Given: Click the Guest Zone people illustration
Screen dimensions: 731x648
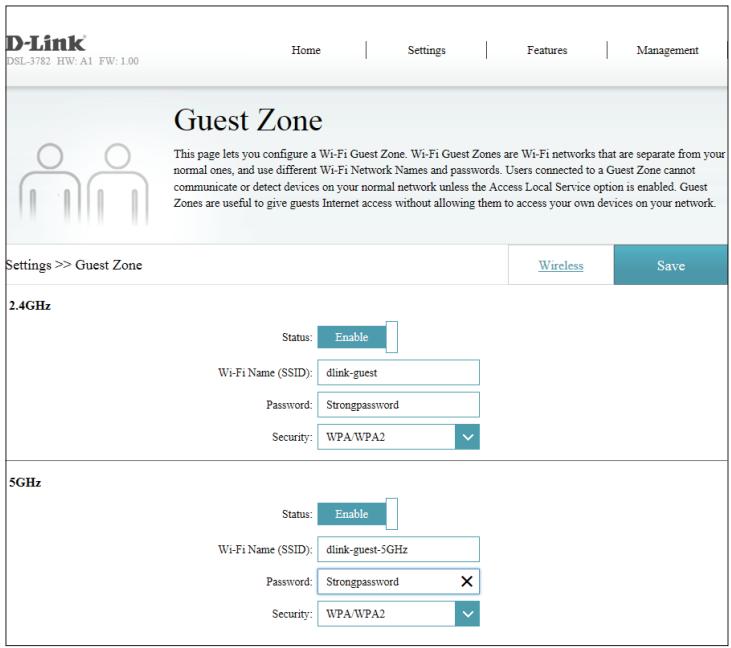Looking at the screenshot, I should 83,185.
